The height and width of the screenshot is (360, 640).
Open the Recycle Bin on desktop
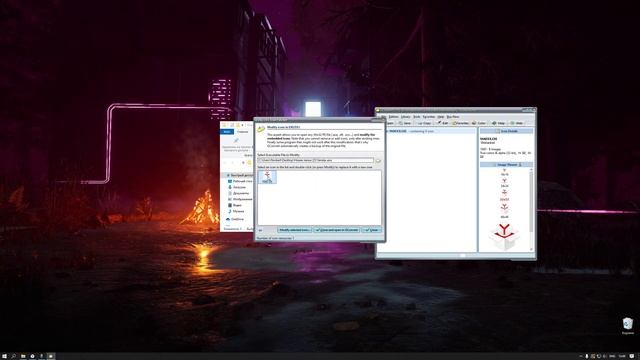coord(628,326)
